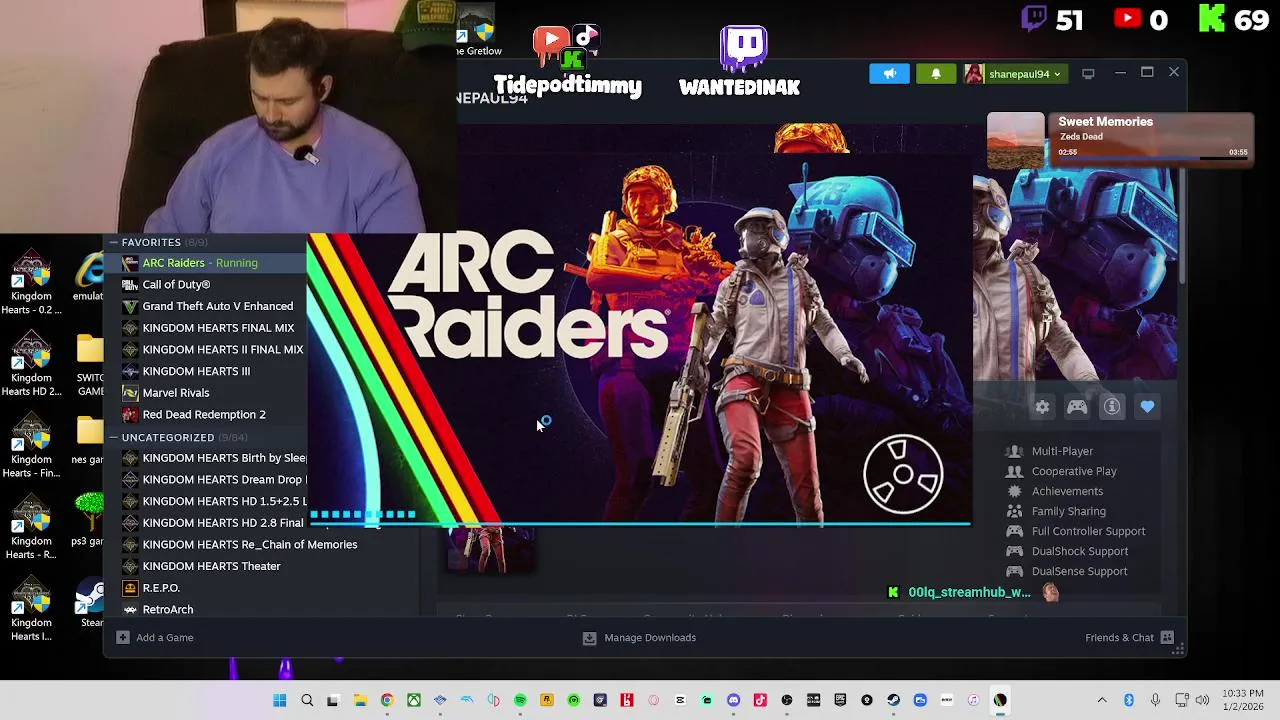This screenshot has height=720, width=1280.
Task: Show hidden system tray icons
Action: click(x=1102, y=700)
